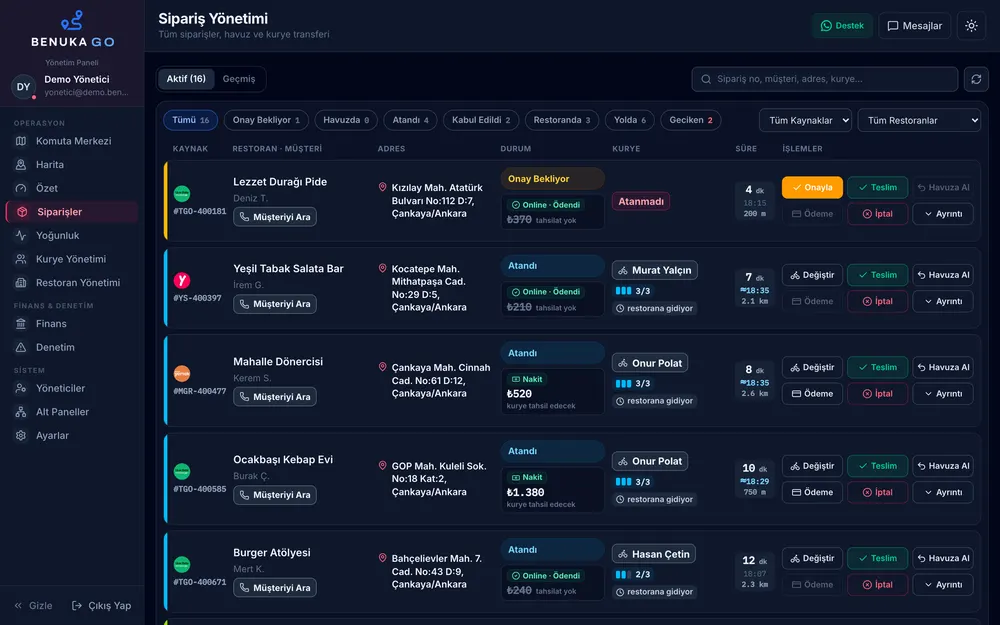The height and width of the screenshot is (625, 1000).
Task: Mark Mahalle Dönercisi order as Teslim
Action: pyautogui.click(x=878, y=367)
